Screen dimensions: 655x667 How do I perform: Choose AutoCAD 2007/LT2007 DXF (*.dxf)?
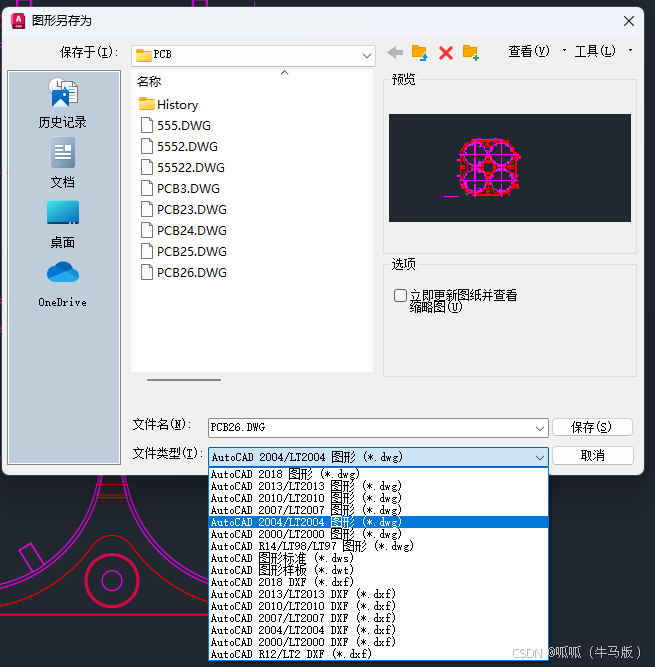[x=378, y=618]
